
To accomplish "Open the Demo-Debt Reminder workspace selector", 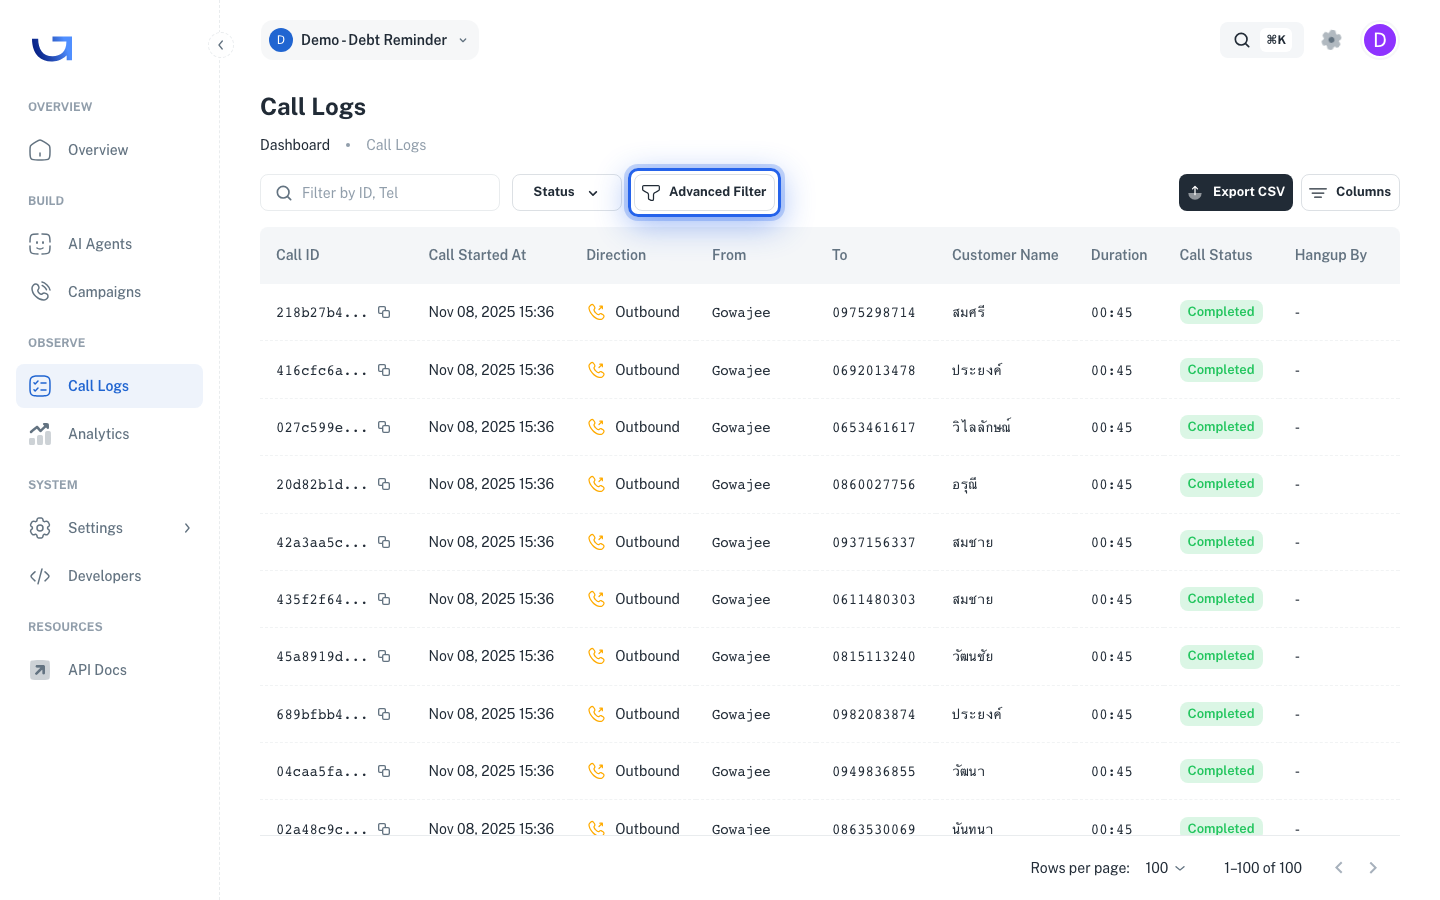I will [369, 40].
